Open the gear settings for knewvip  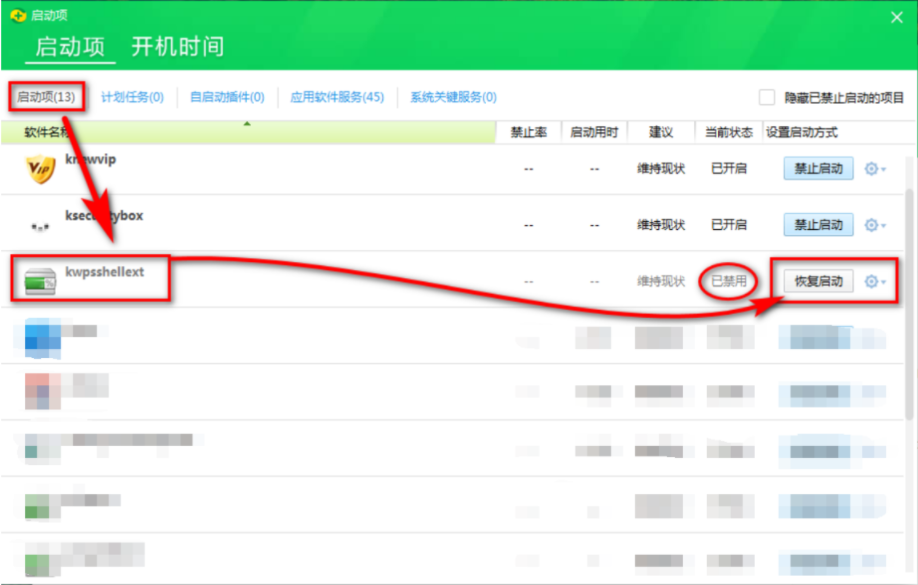(875, 169)
